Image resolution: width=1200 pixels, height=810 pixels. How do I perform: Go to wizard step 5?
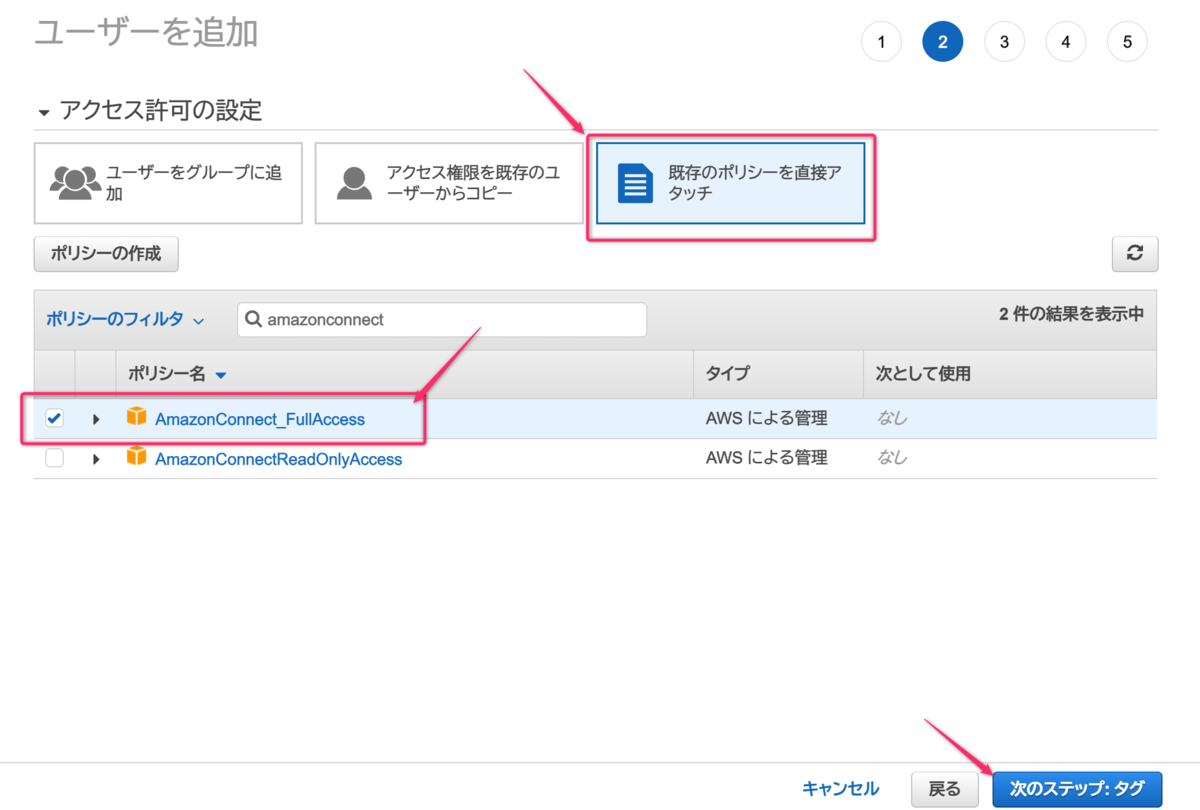click(1127, 42)
